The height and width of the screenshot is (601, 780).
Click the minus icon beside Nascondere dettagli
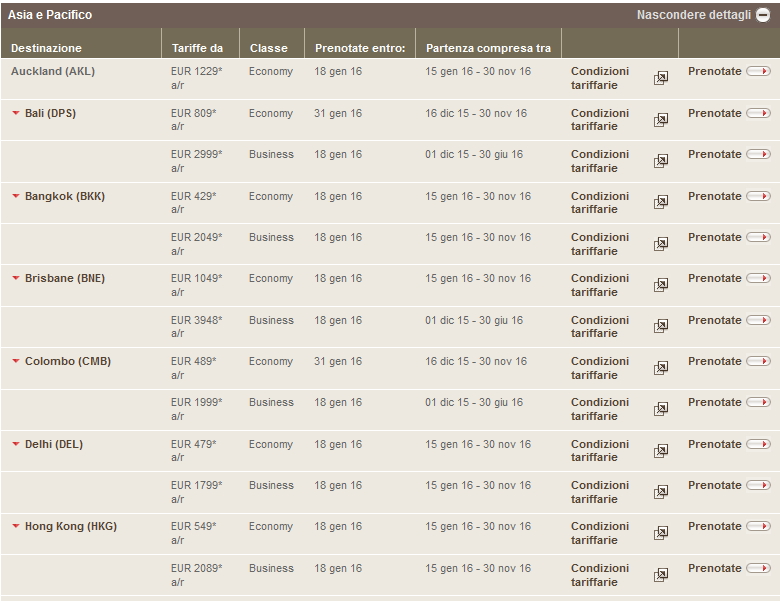point(764,15)
